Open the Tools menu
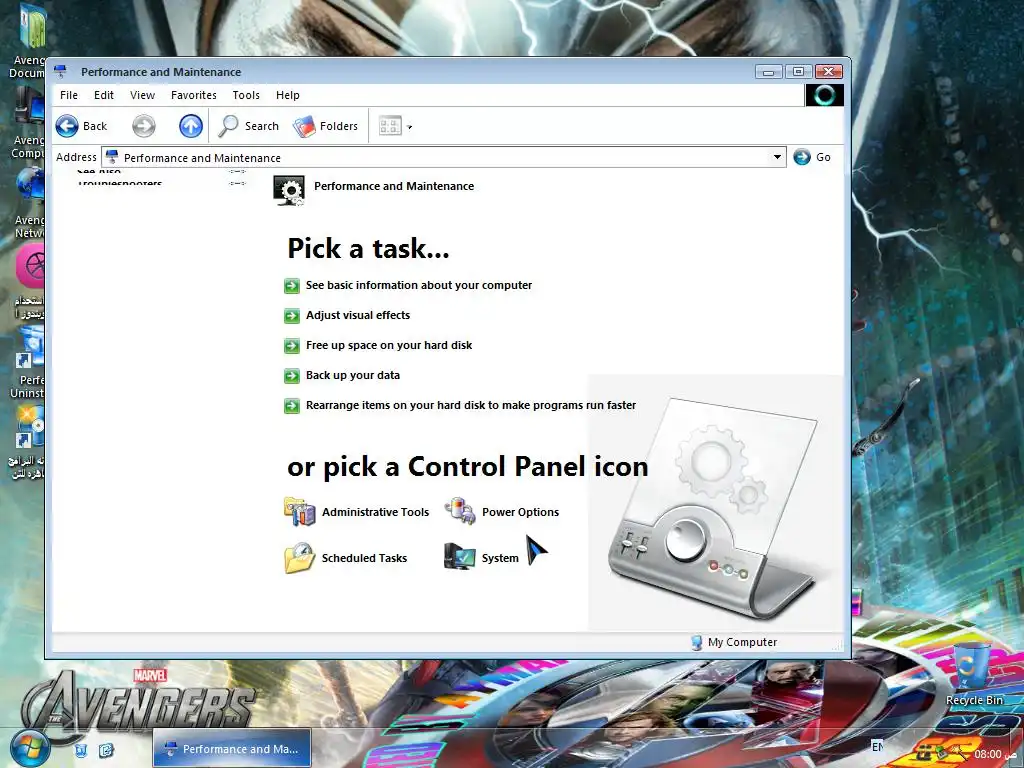 tap(246, 95)
